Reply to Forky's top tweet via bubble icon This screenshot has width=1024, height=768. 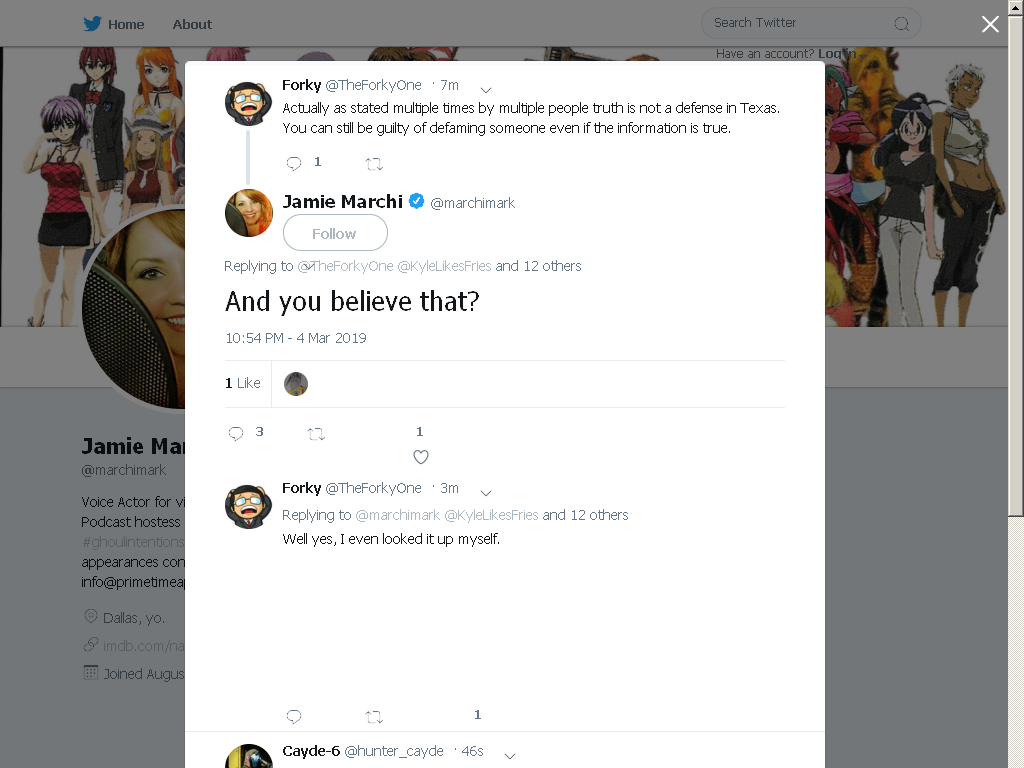click(294, 163)
